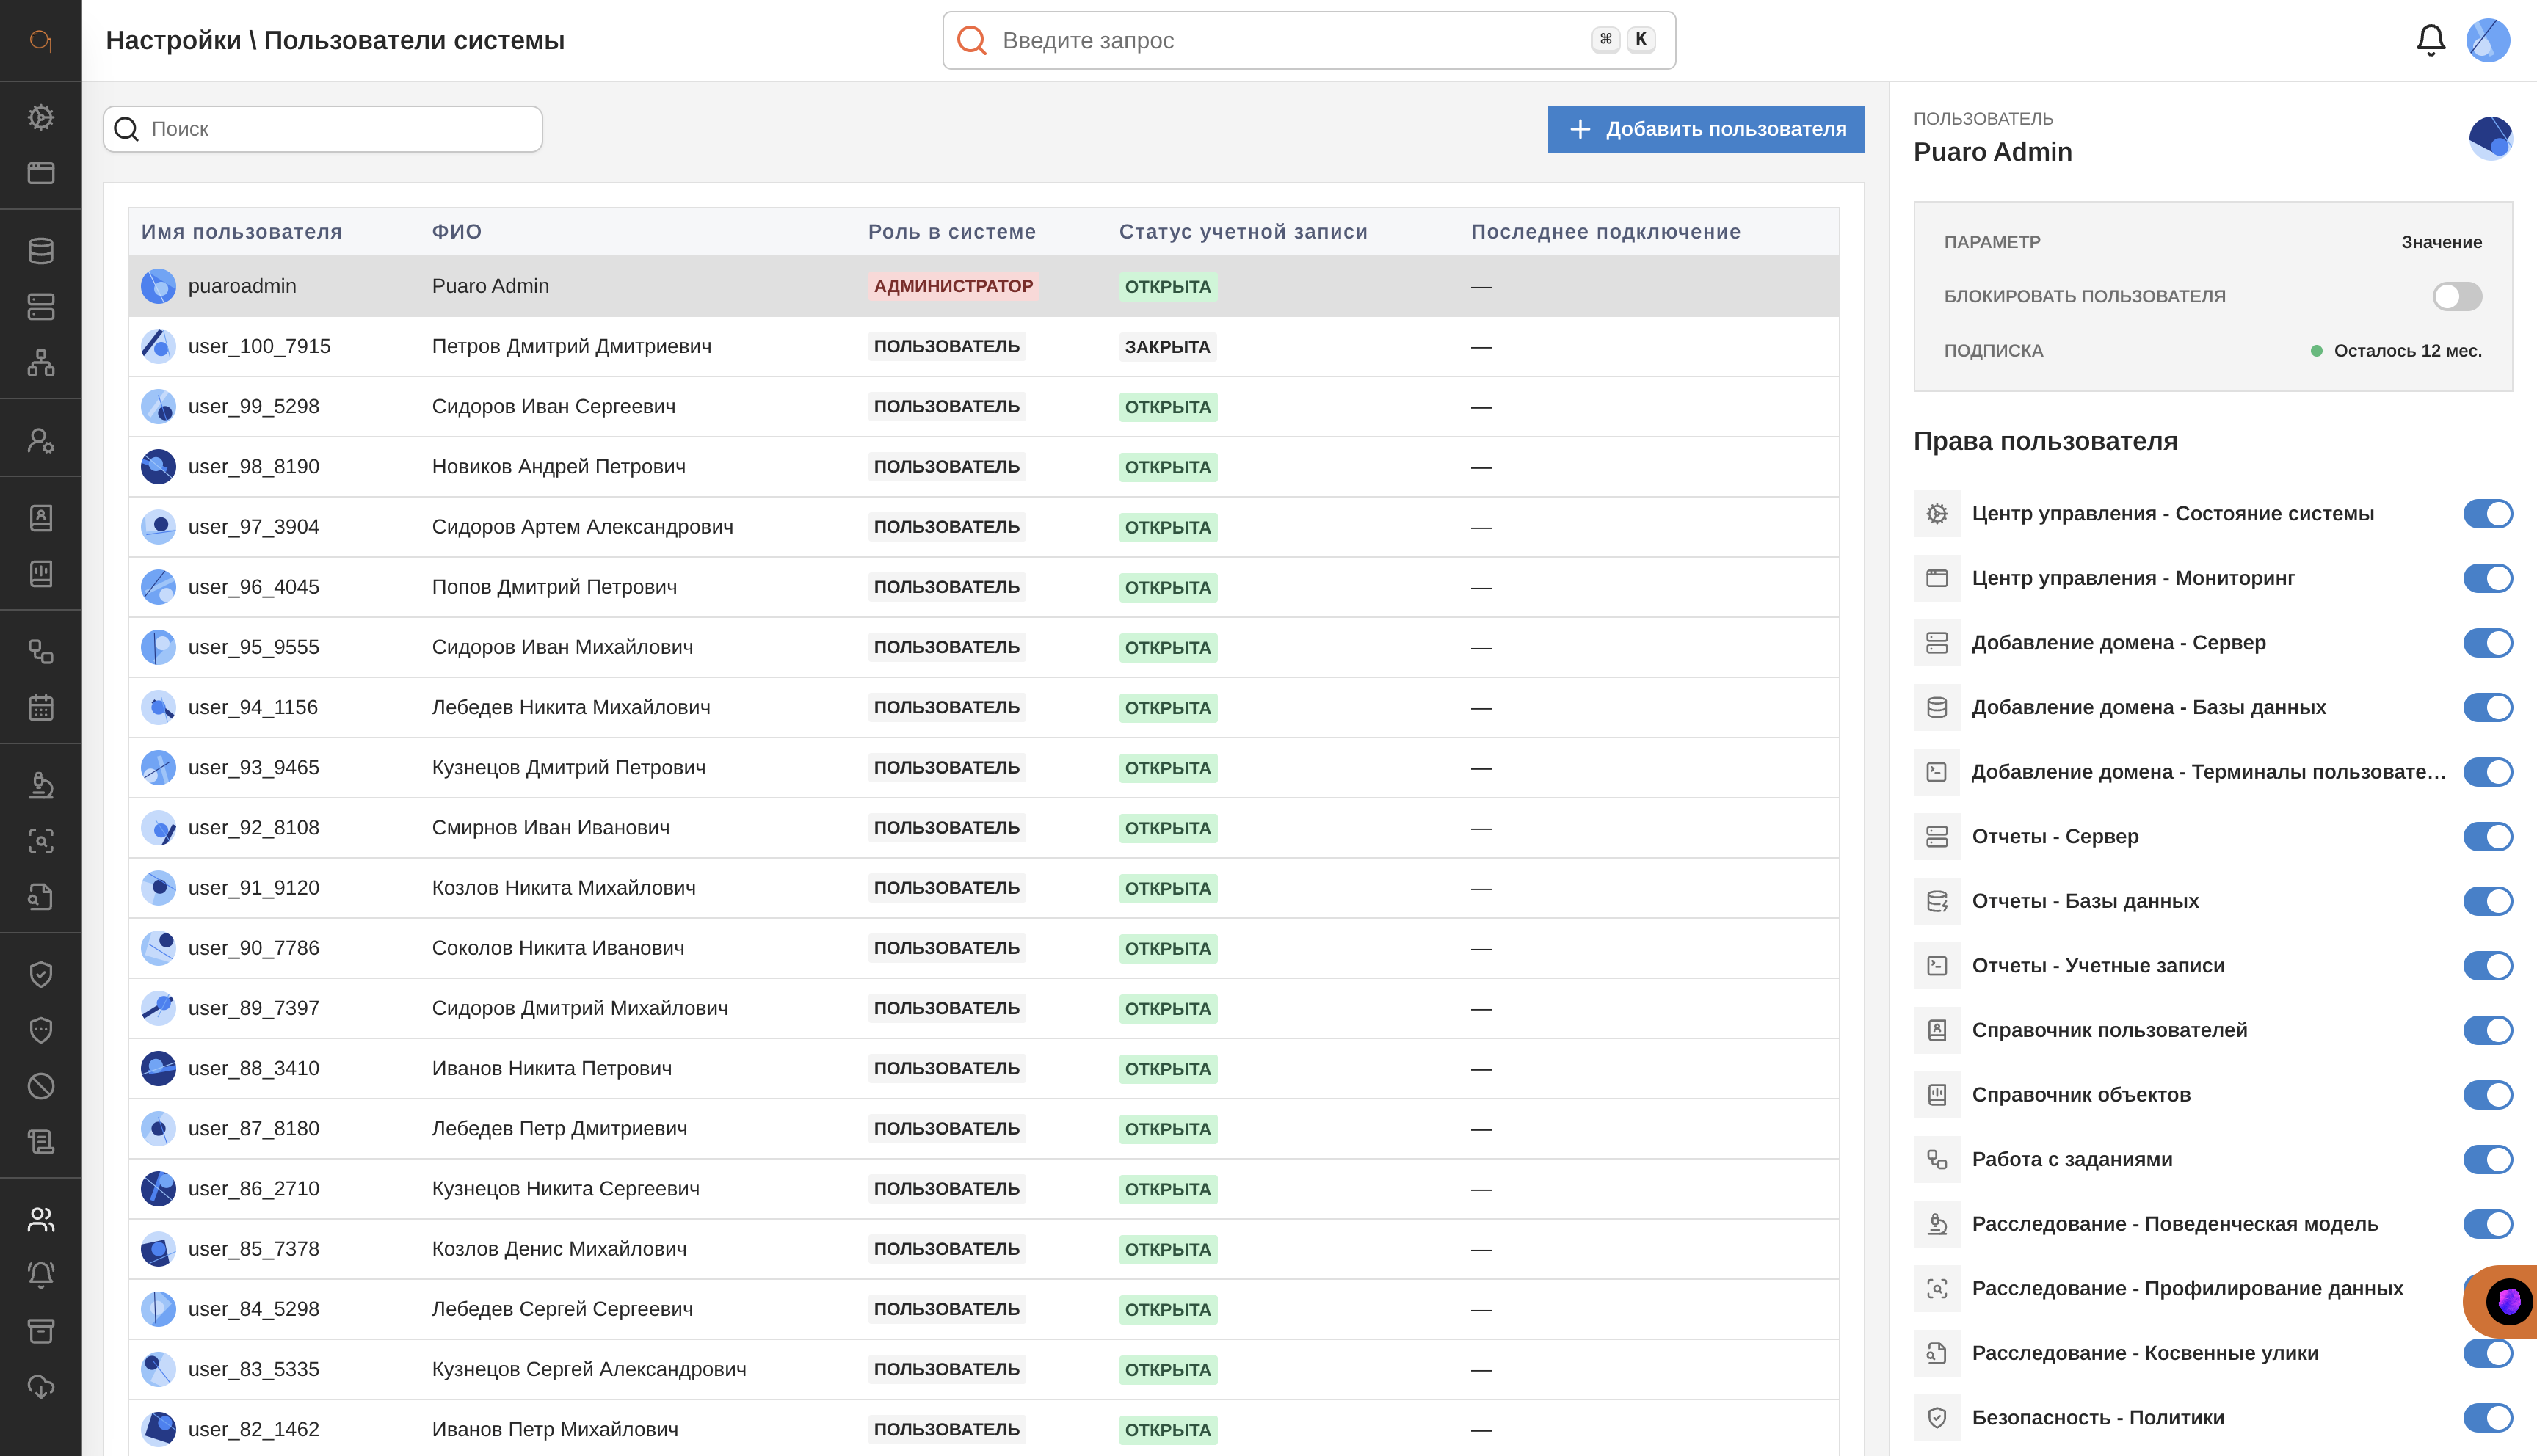Click the alarm bell sidebar icon
Viewport: 2537px width, 1456px height.
[41, 1274]
